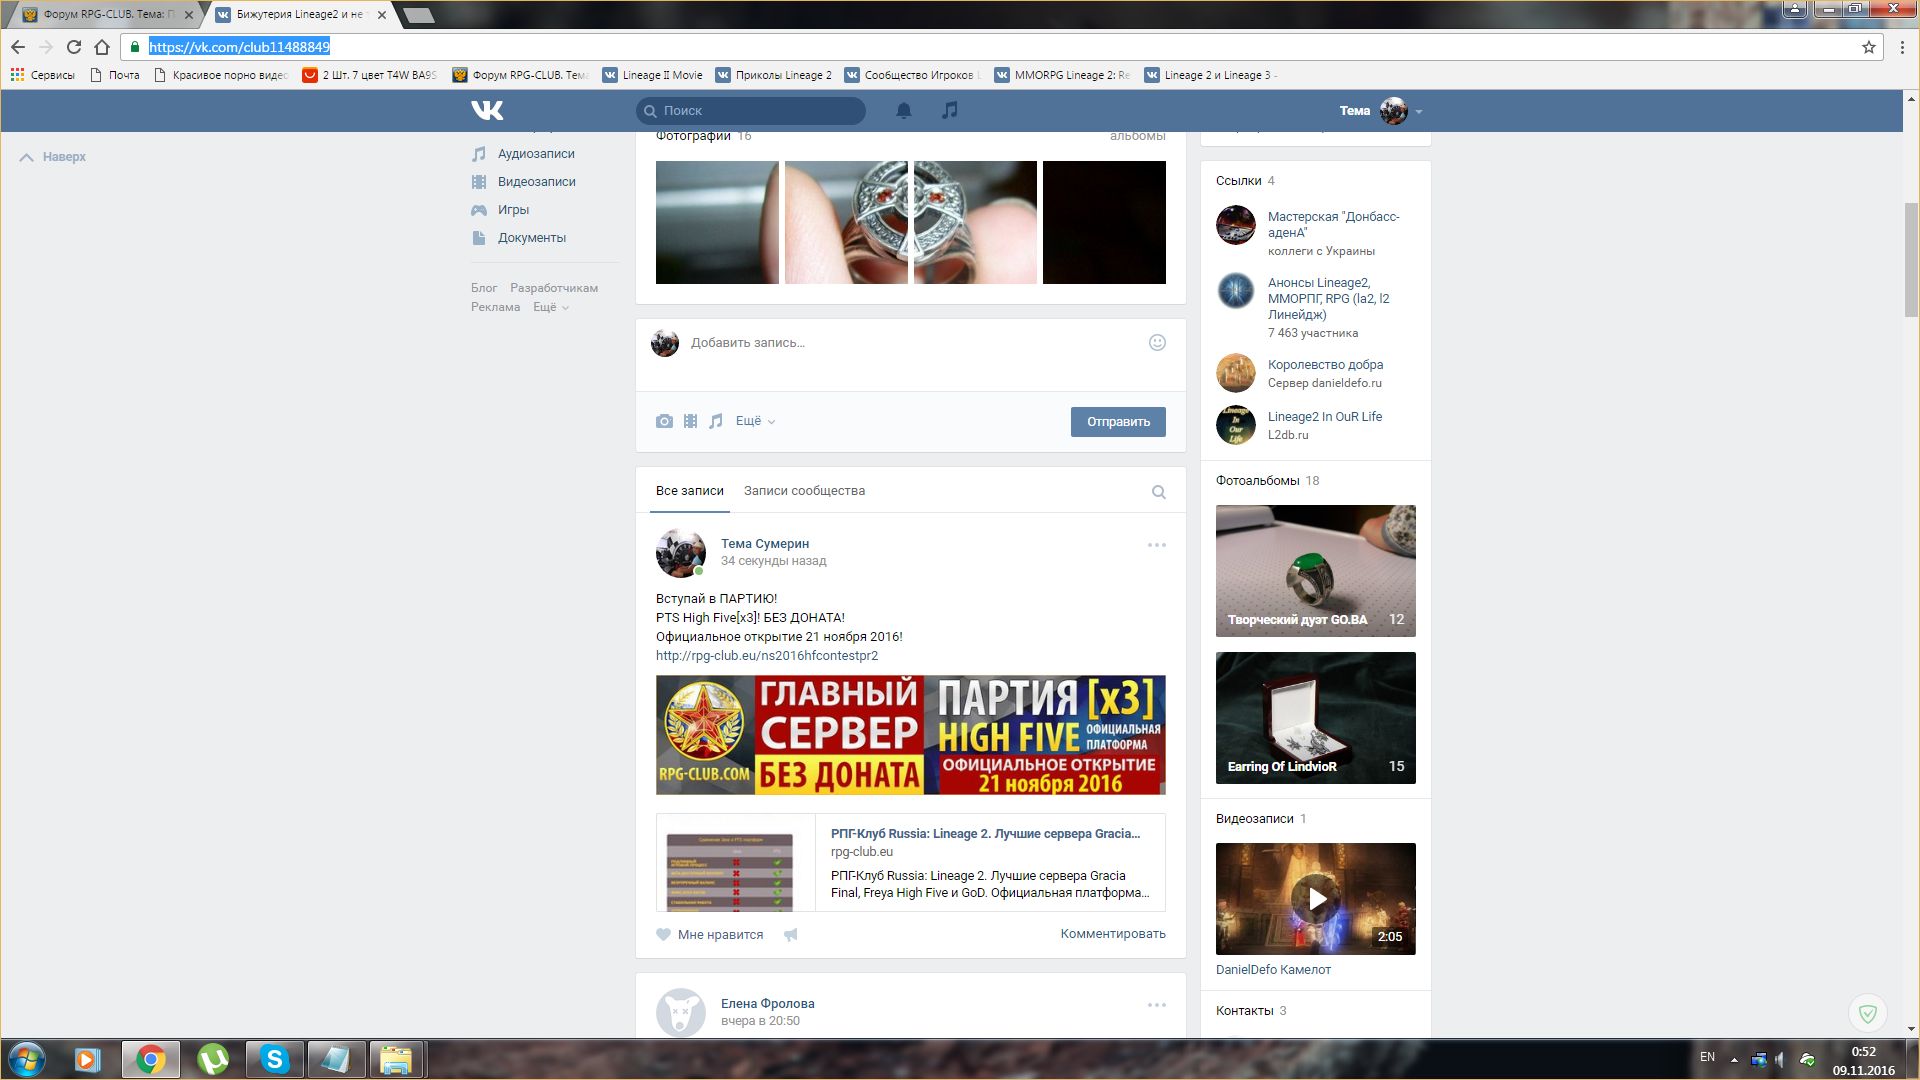Expand Ещё dropdown in post attachments
This screenshot has height=1080, width=1920.
pos(755,421)
